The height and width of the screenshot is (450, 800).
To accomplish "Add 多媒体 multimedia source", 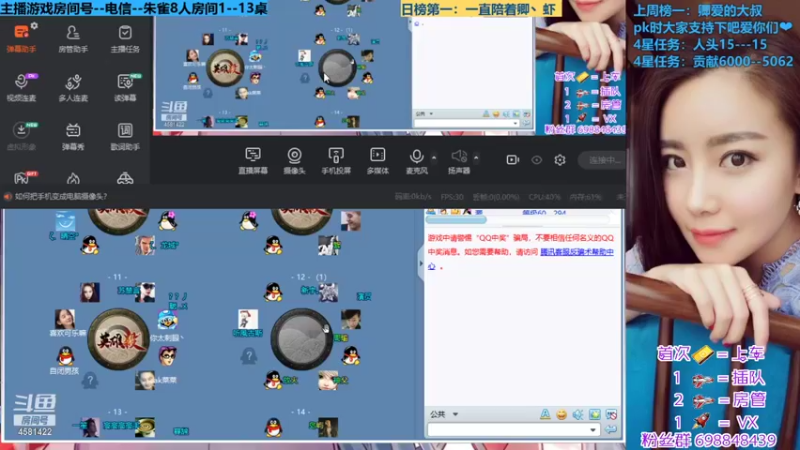I will pyautogui.click(x=378, y=160).
